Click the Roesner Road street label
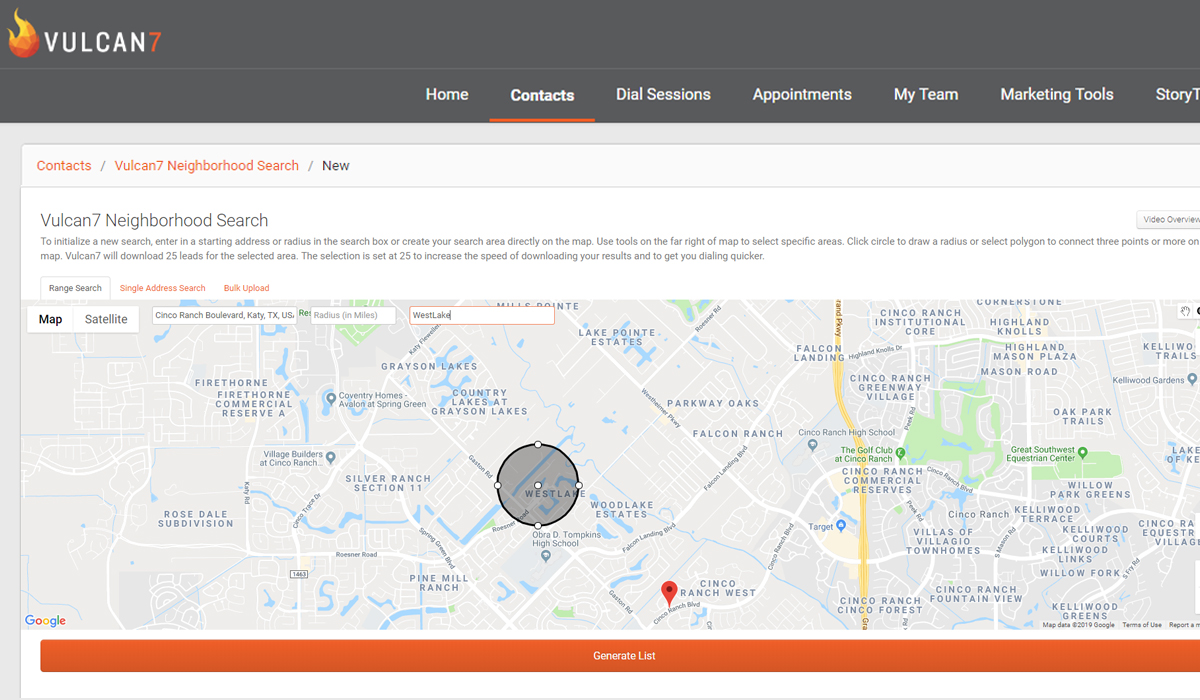This screenshot has width=1200, height=700. coord(356,554)
